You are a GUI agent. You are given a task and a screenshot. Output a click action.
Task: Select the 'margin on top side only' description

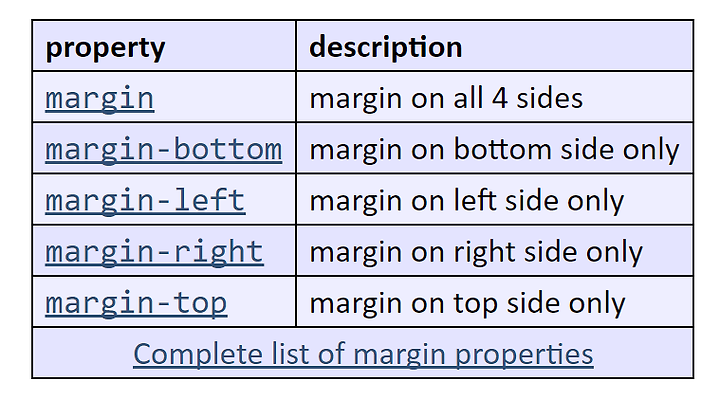tap(467, 304)
